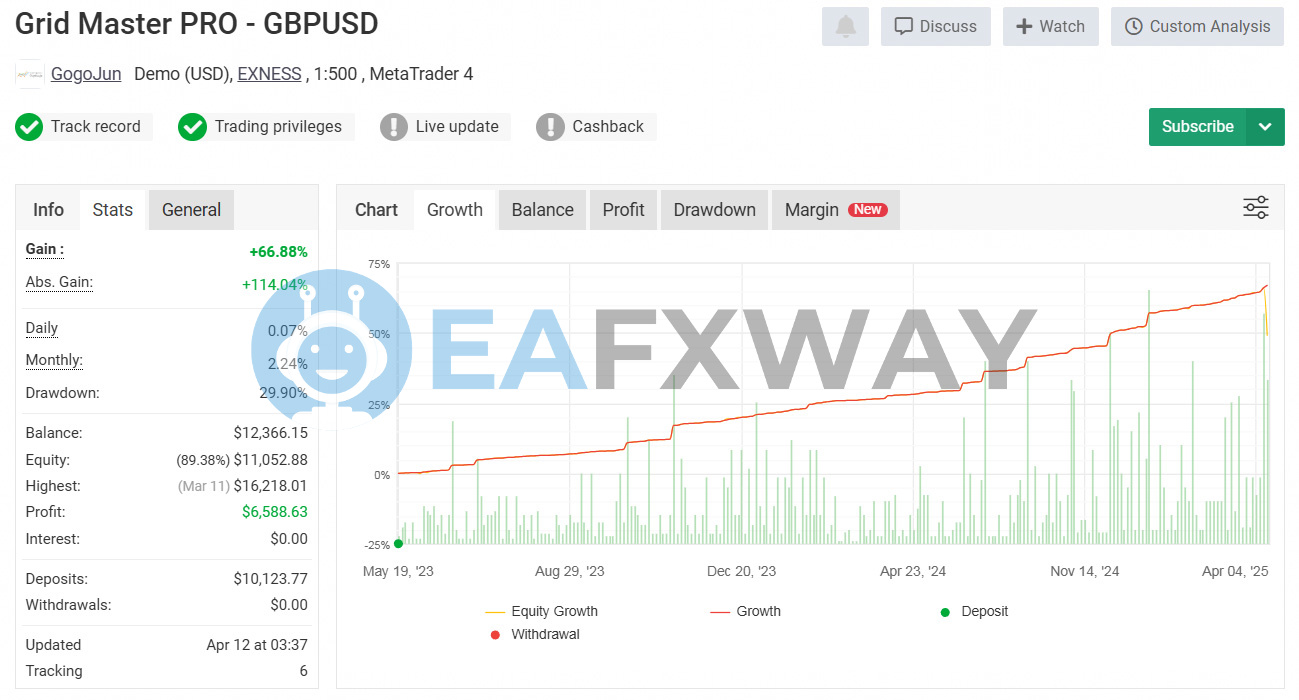Screen dimensions: 1299x700
Task: Add system to Watch list
Action: pyautogui.click(x=1051, y=26)
